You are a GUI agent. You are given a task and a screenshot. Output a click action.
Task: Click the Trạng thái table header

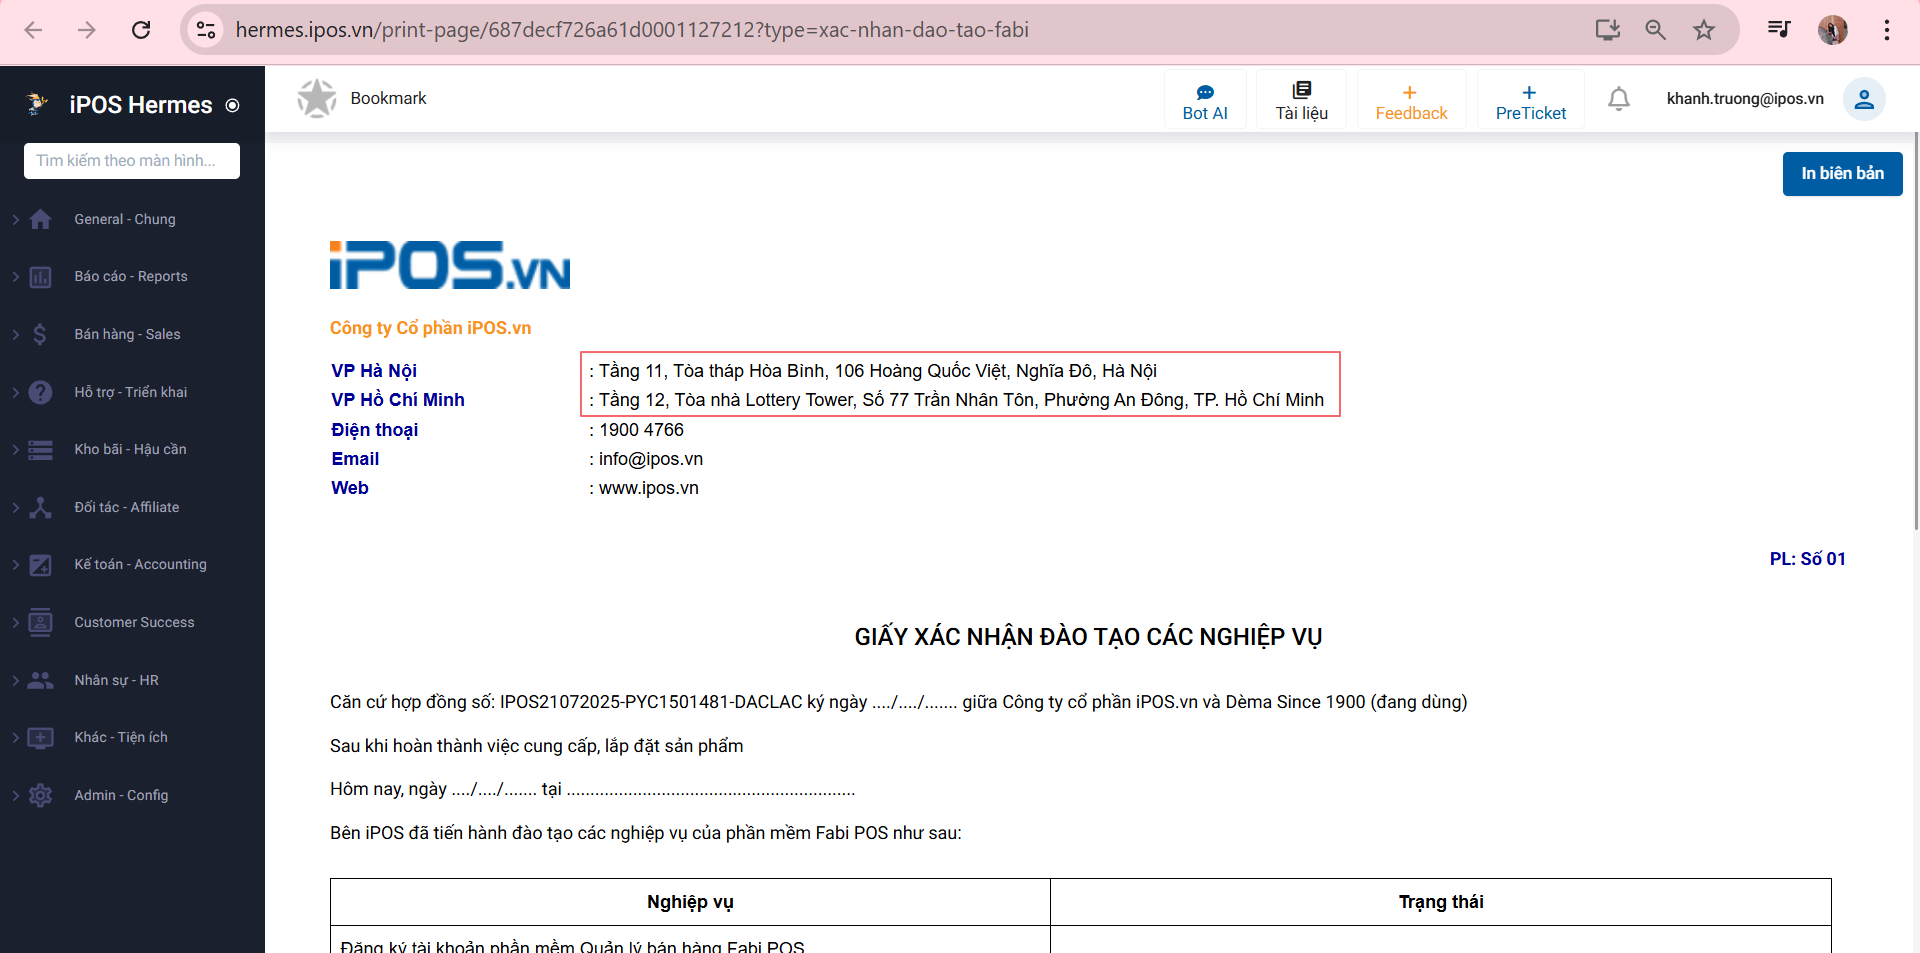pos(1441,902)
